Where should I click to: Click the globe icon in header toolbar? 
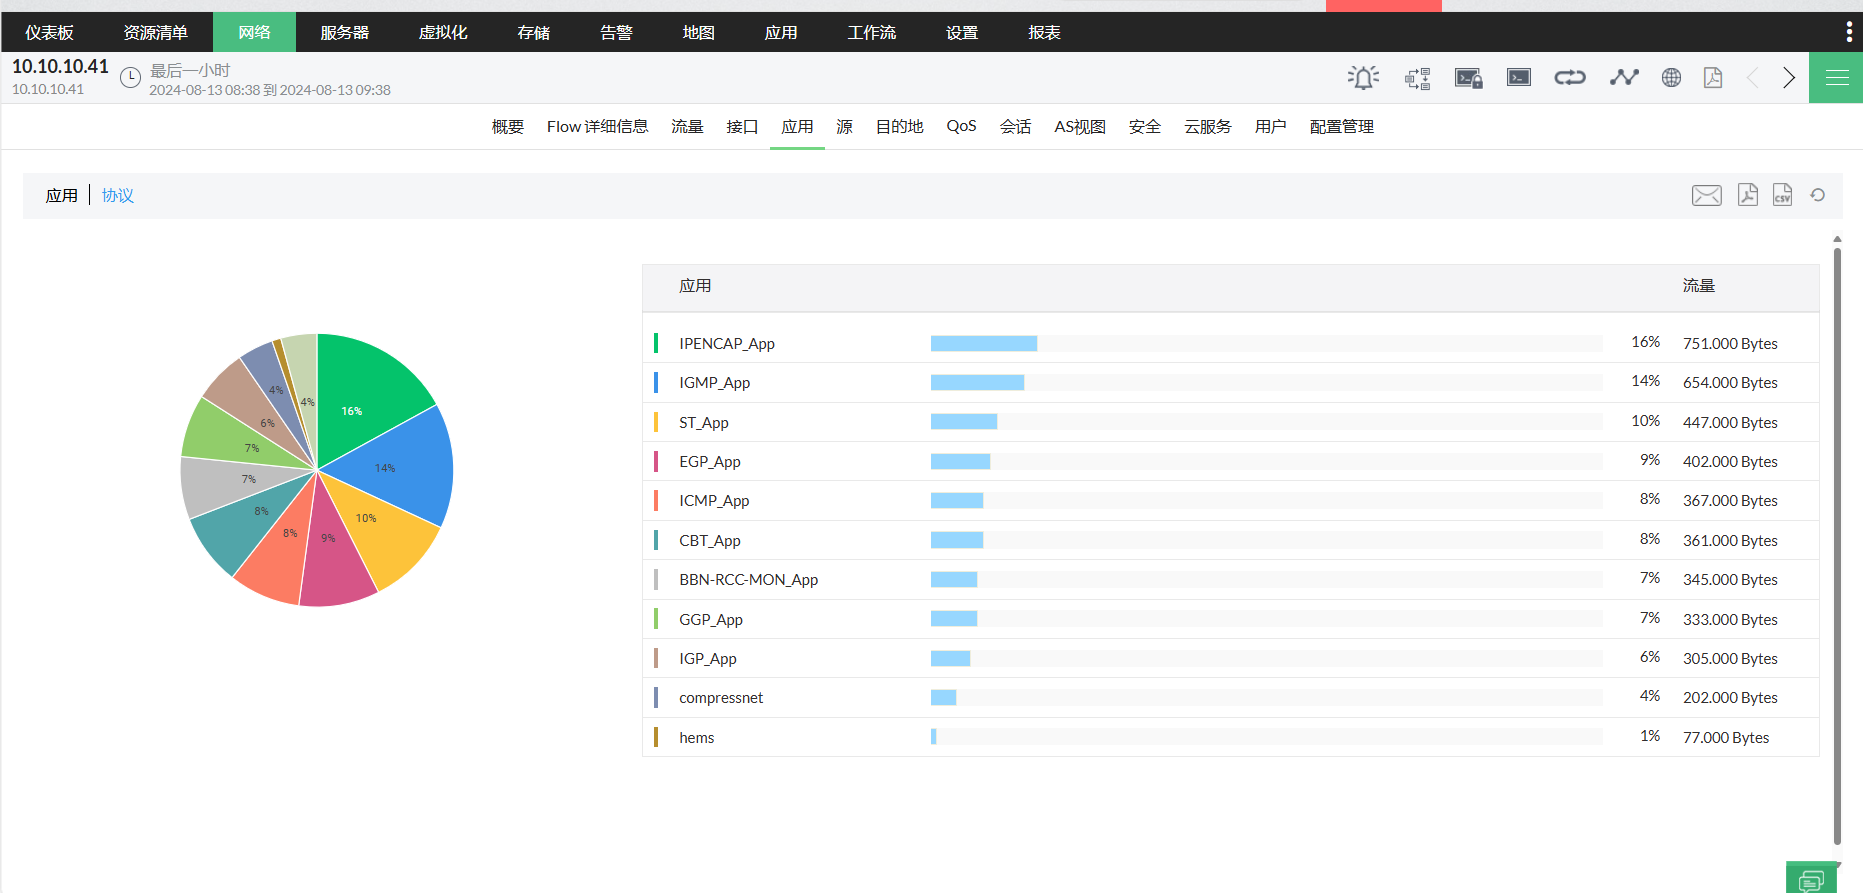[x=1671, y=78]
